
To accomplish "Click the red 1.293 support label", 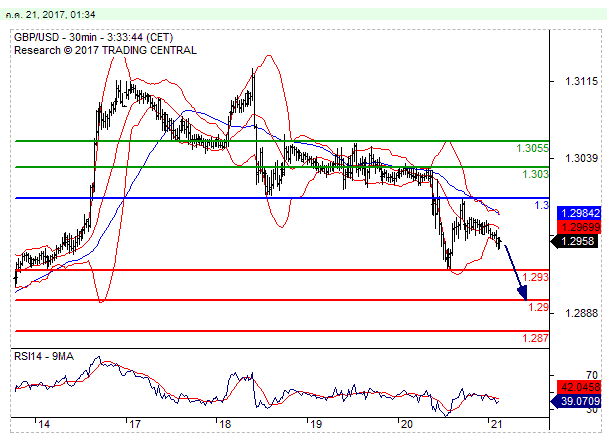I will 535,277.
